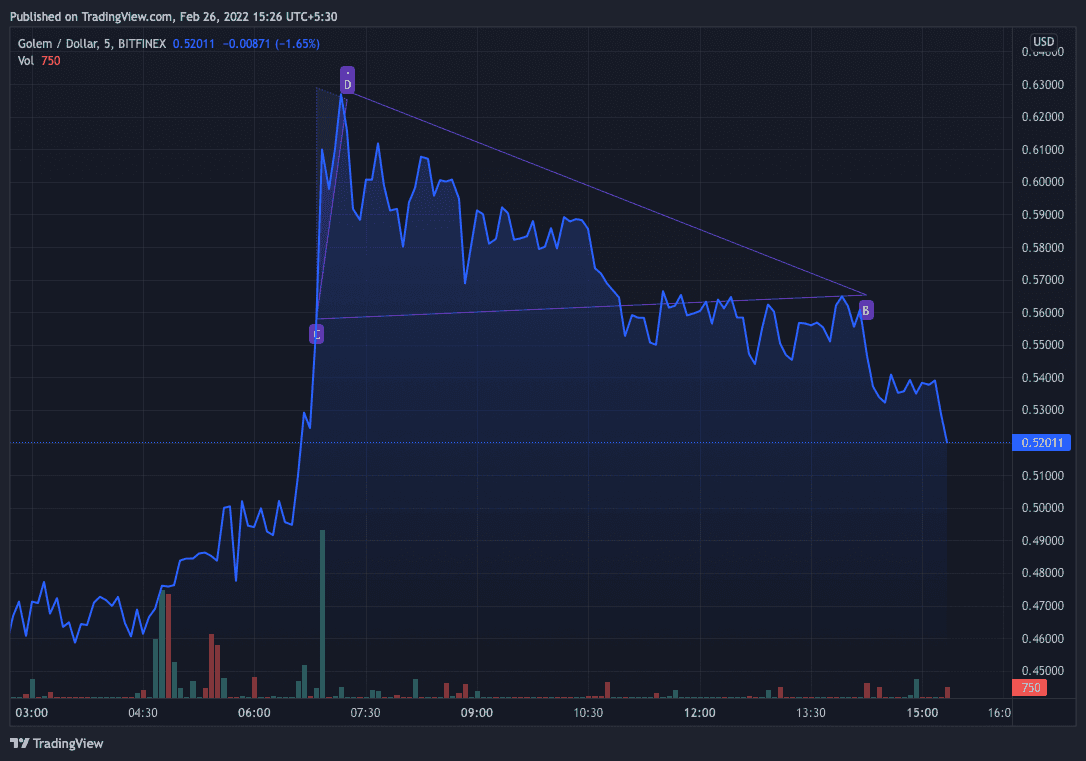1086x761 pixels.
Task: Open the USD currency selector
Action: [1043, 41]
